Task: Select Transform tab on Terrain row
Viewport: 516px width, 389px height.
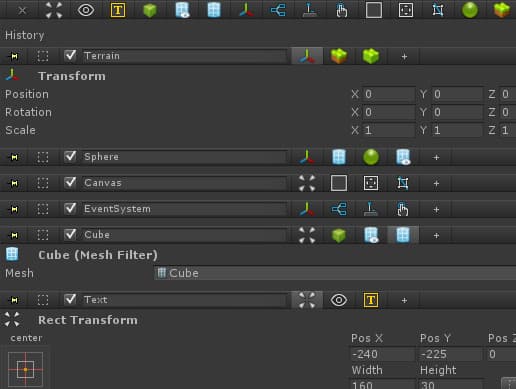Action: tap(307, 56)
